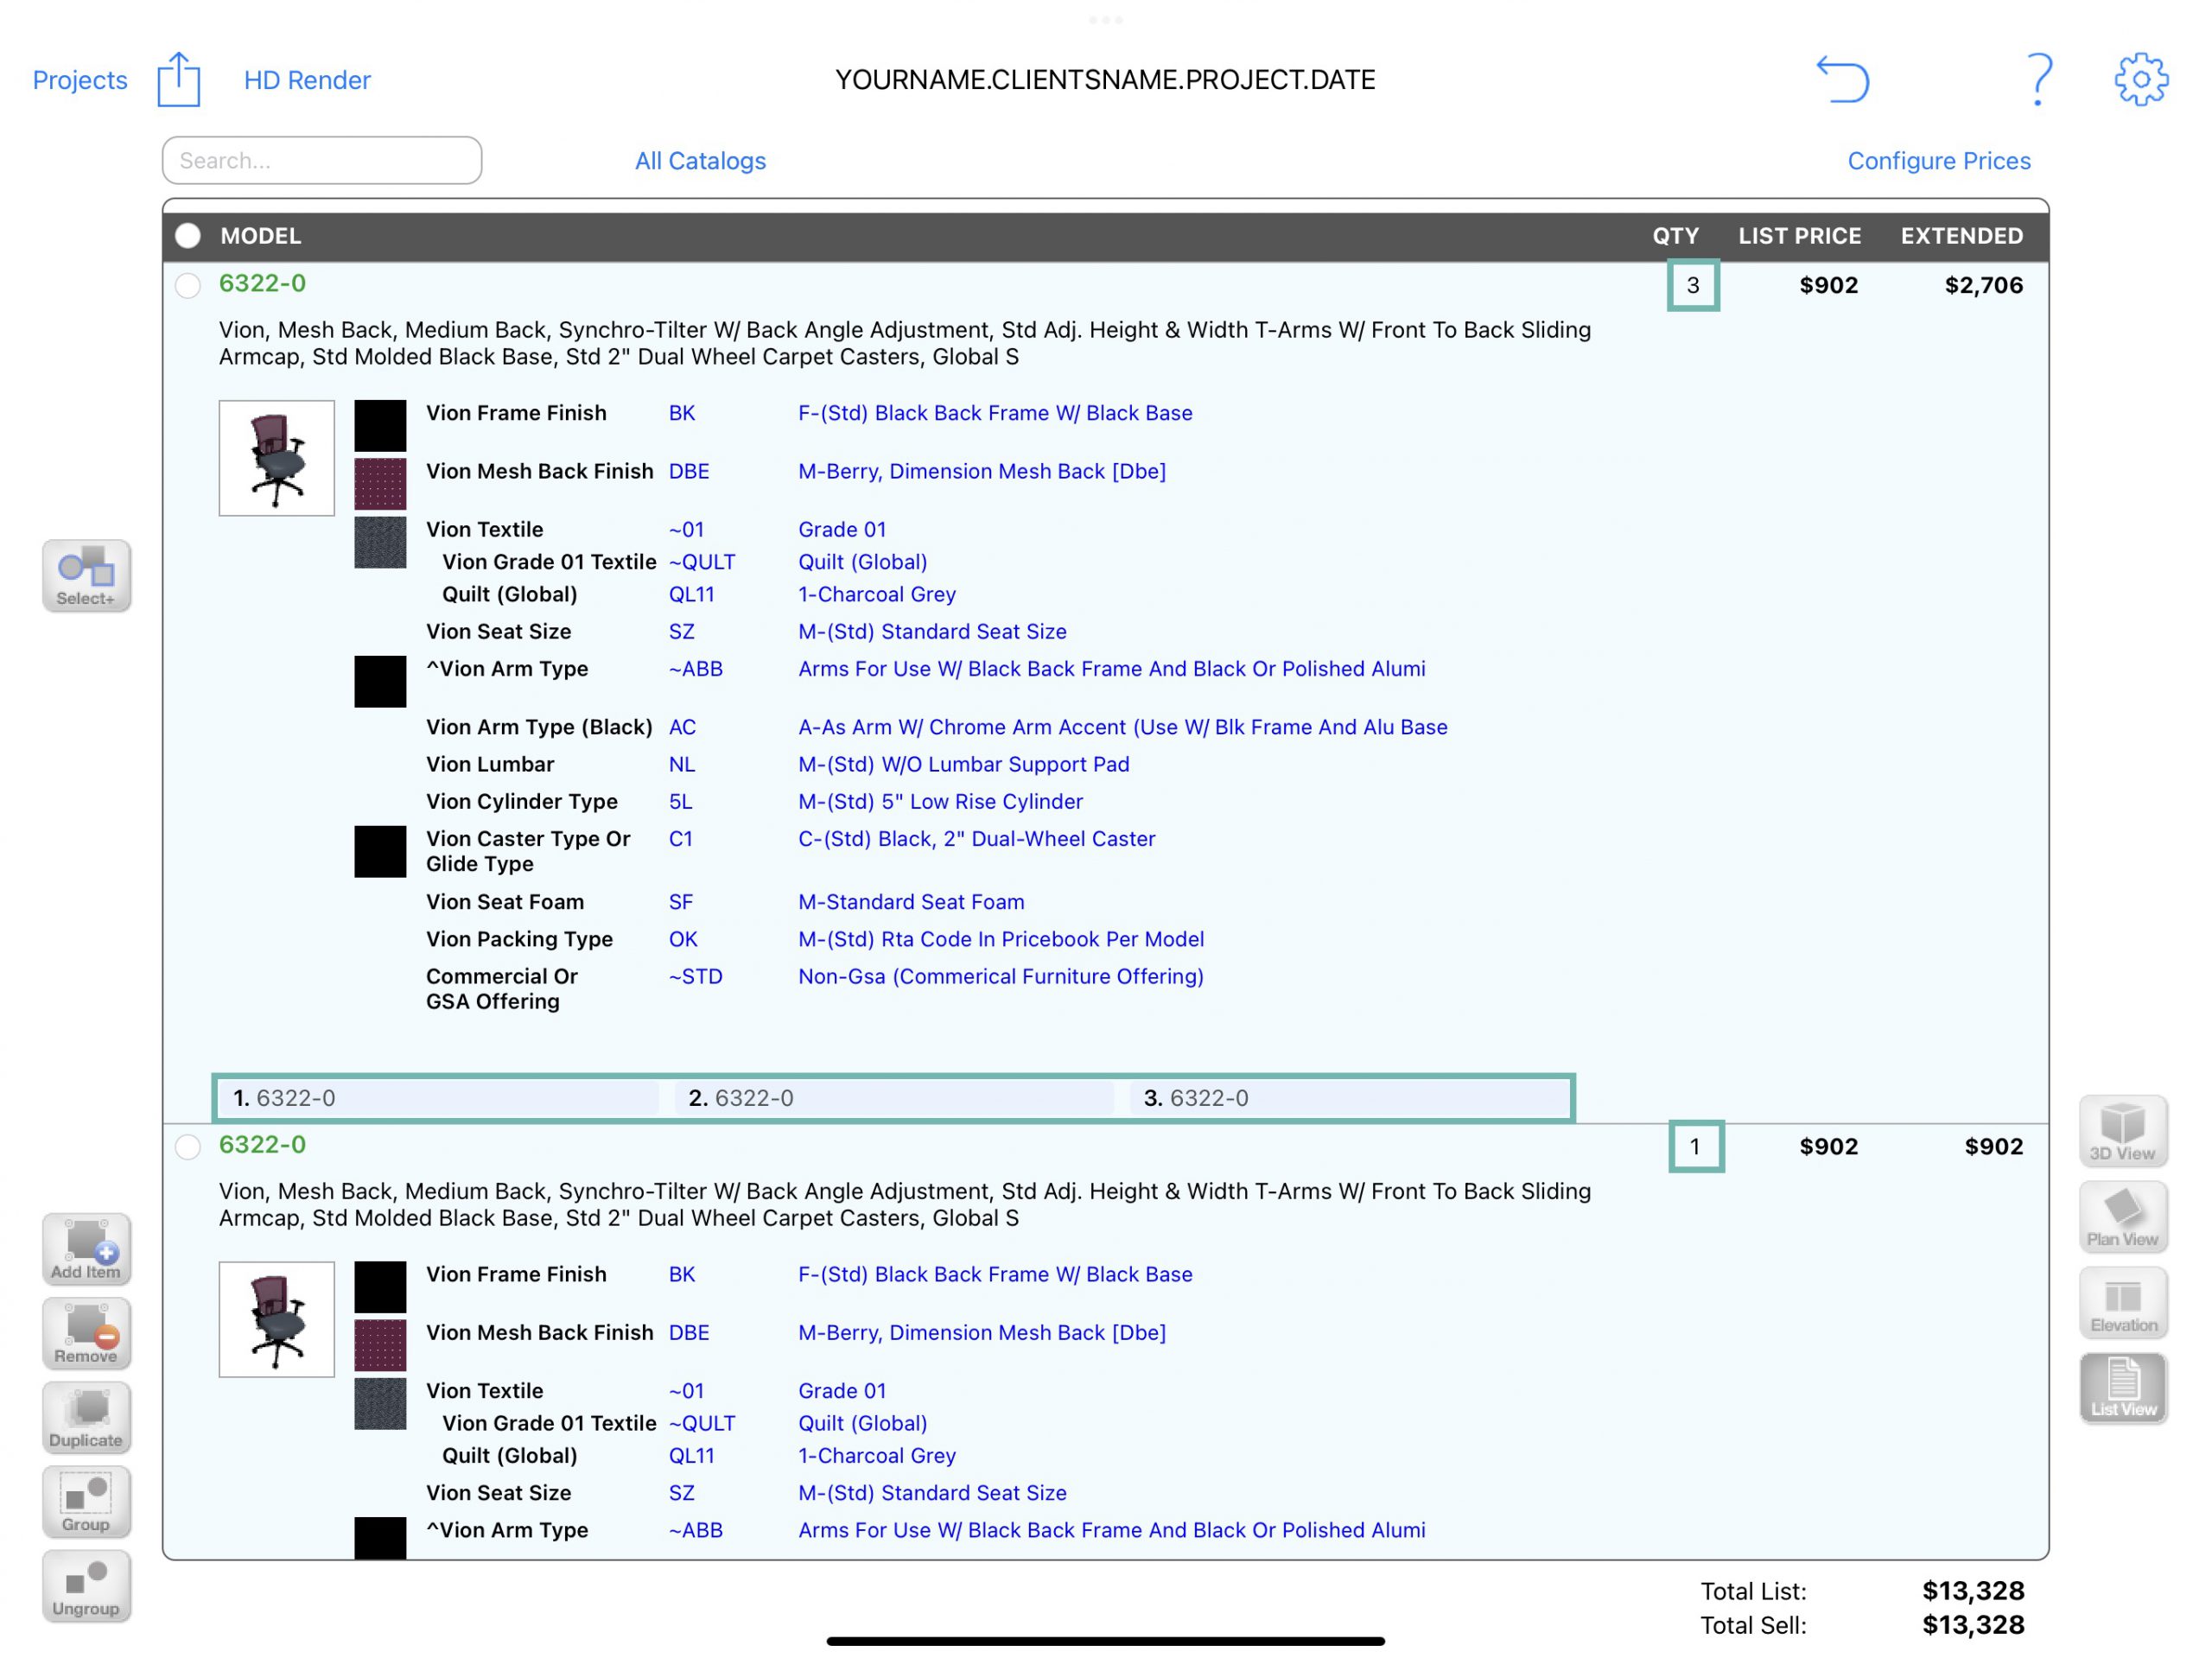Click first item's berry Mesh Back swatch
This screenshot has width=2212, height=1658.
pyautogui.click(x=380, y=484)
